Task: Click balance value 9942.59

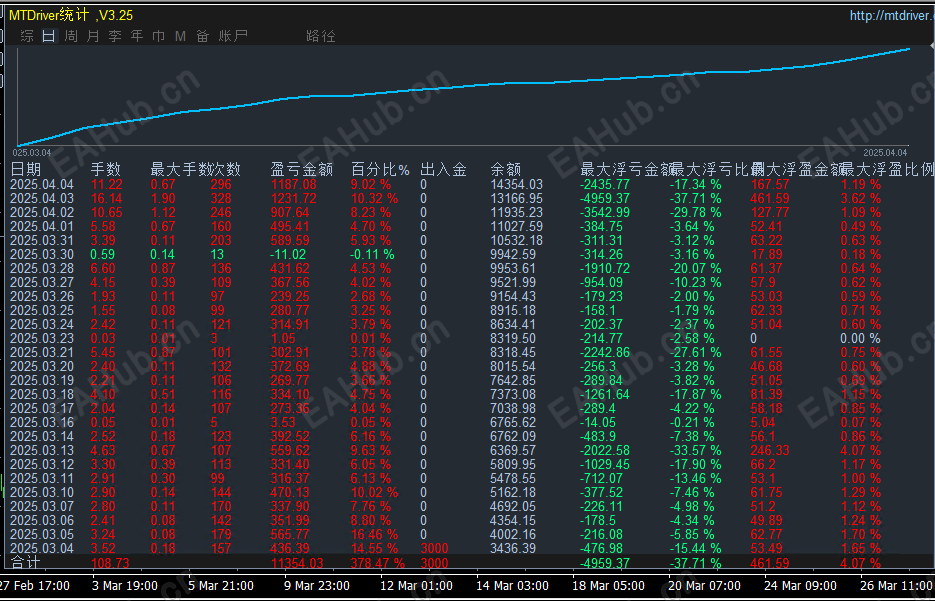Action: (x=513, y=255)
